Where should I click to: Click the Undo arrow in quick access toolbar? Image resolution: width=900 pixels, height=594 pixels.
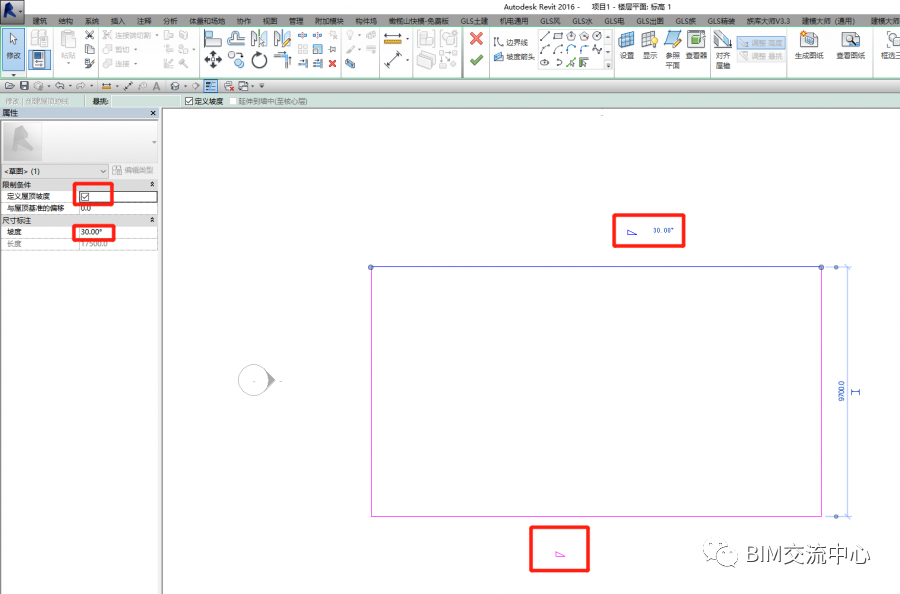(x=59, y=86)
